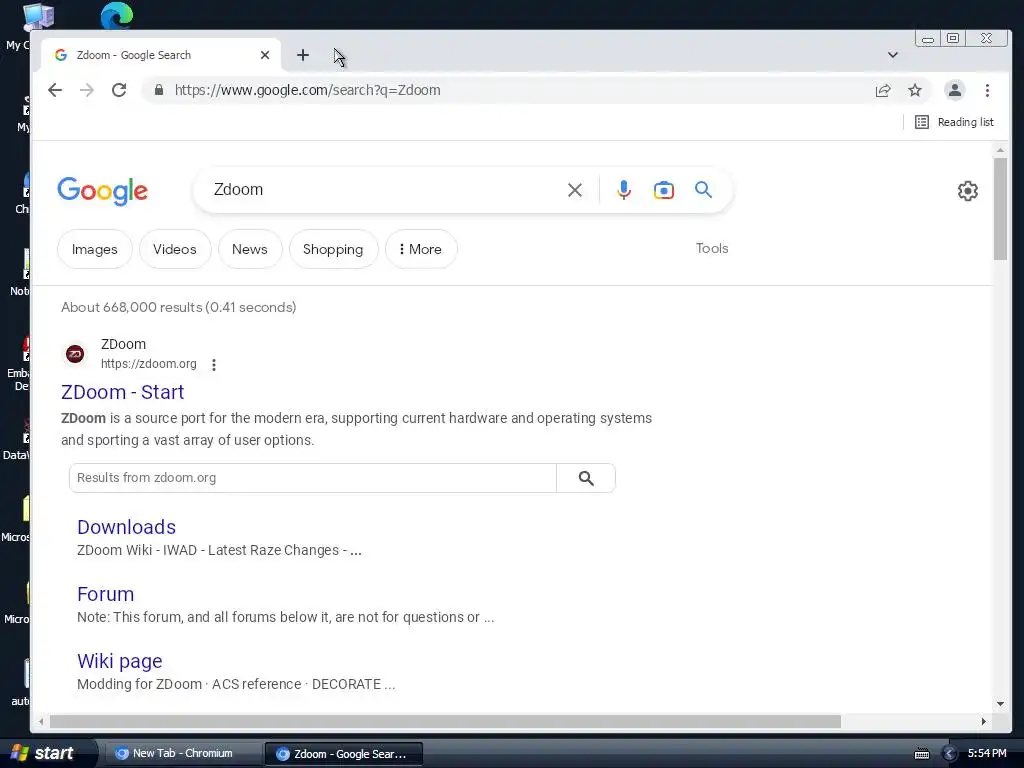Screen dimensions: 1024x768
Task: Click the zdoom.org site search magnifier
Action: coord(586,478)
